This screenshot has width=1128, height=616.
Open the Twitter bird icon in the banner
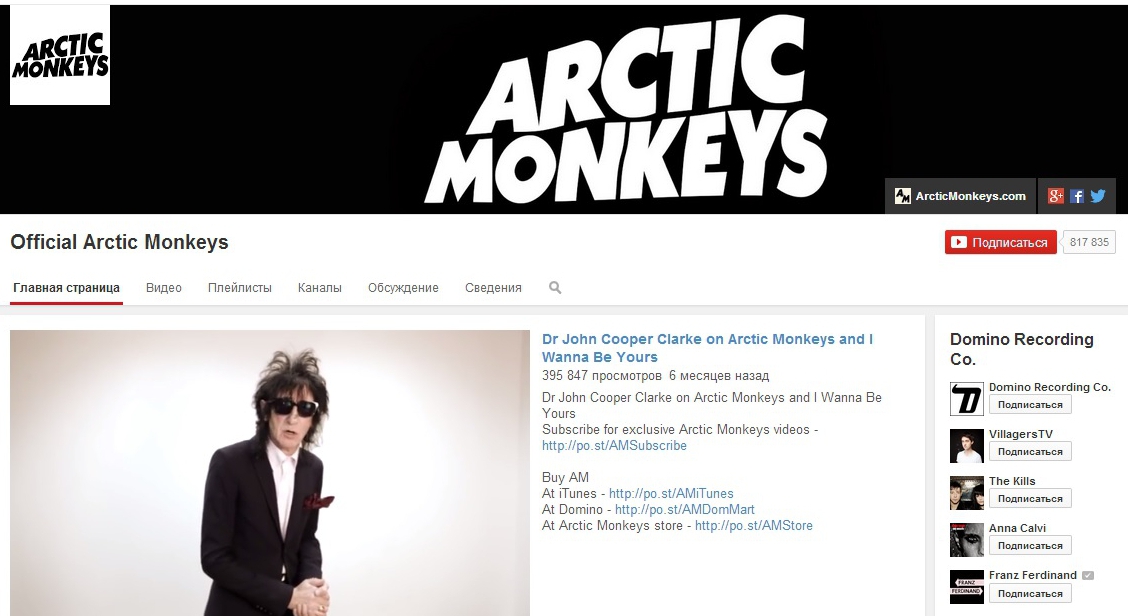[x=1098, y=196]
